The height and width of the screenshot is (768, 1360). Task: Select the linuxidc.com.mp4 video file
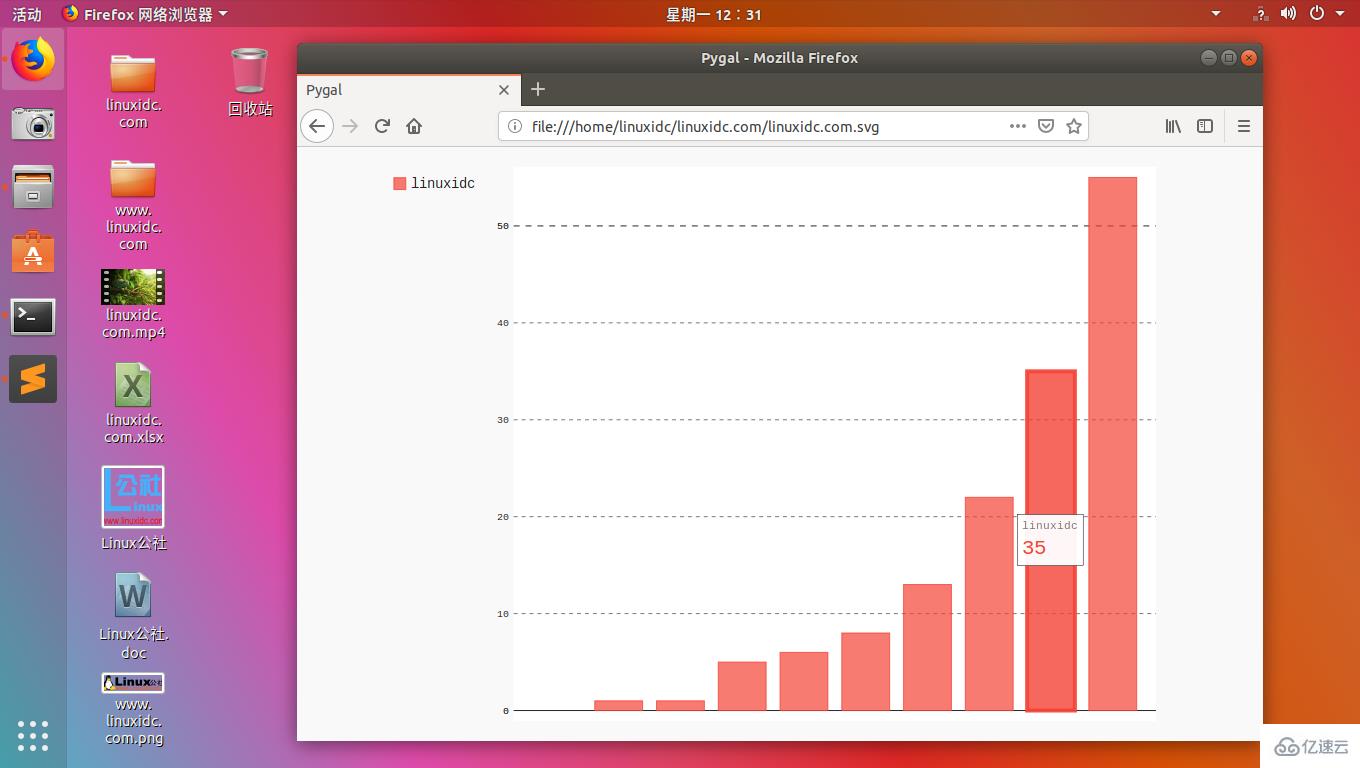click(x=133, y=305)
